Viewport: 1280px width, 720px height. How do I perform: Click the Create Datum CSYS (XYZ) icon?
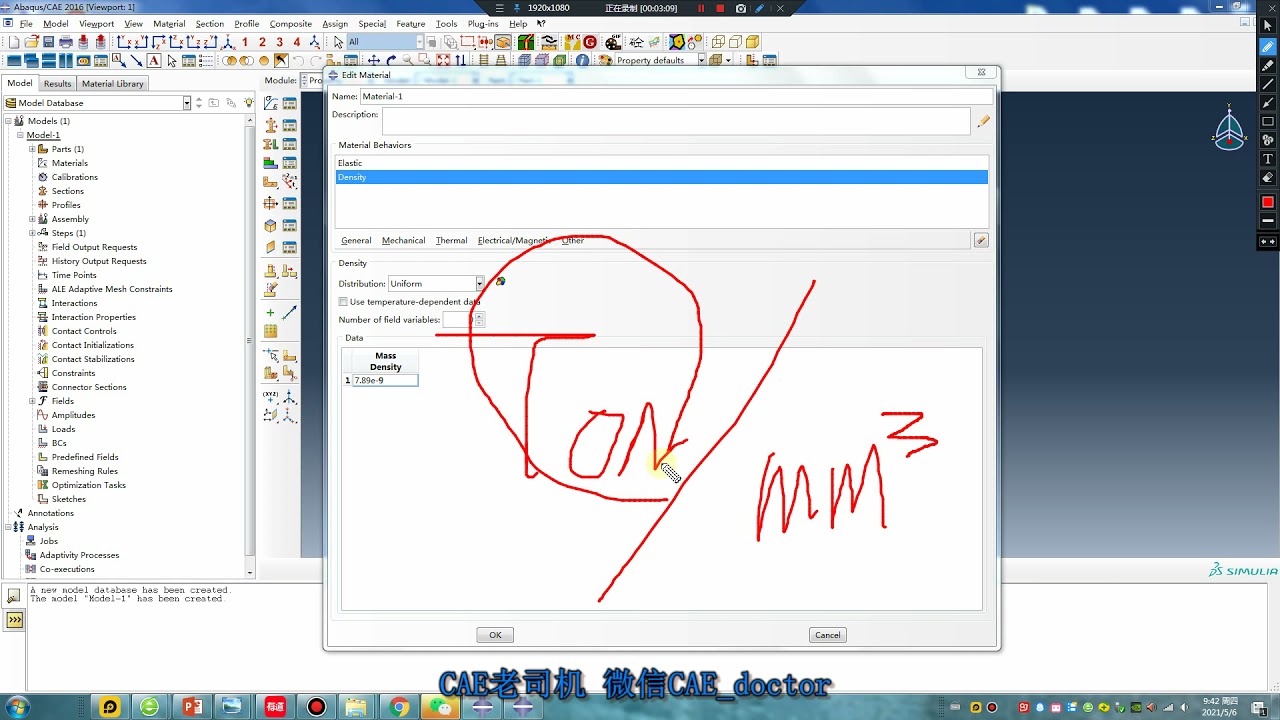(270, 397)
